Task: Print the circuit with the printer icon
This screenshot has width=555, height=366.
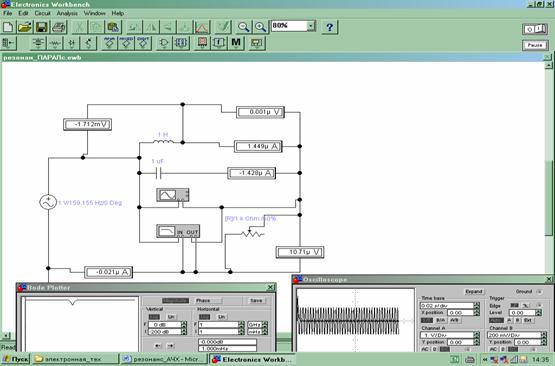Action: (x=58, y=27)
